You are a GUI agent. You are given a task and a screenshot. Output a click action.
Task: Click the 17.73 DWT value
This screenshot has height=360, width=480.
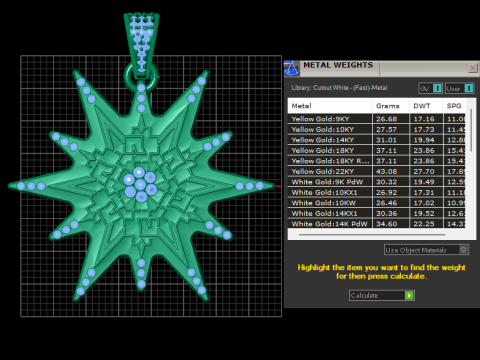424,129
